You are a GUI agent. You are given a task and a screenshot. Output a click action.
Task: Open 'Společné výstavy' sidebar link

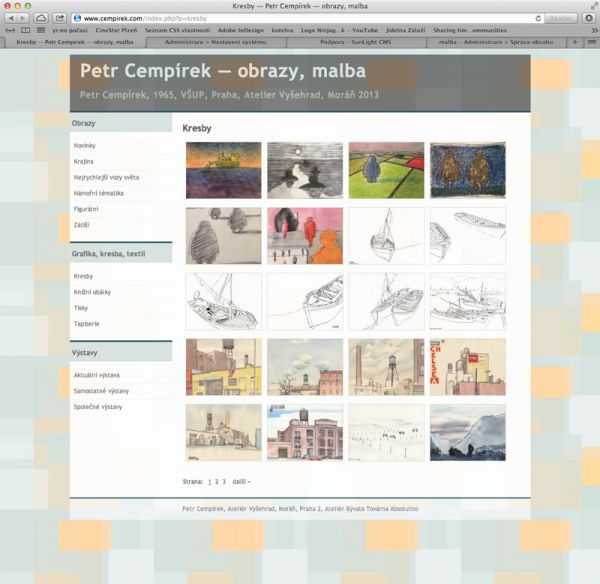tap(98, 407)
